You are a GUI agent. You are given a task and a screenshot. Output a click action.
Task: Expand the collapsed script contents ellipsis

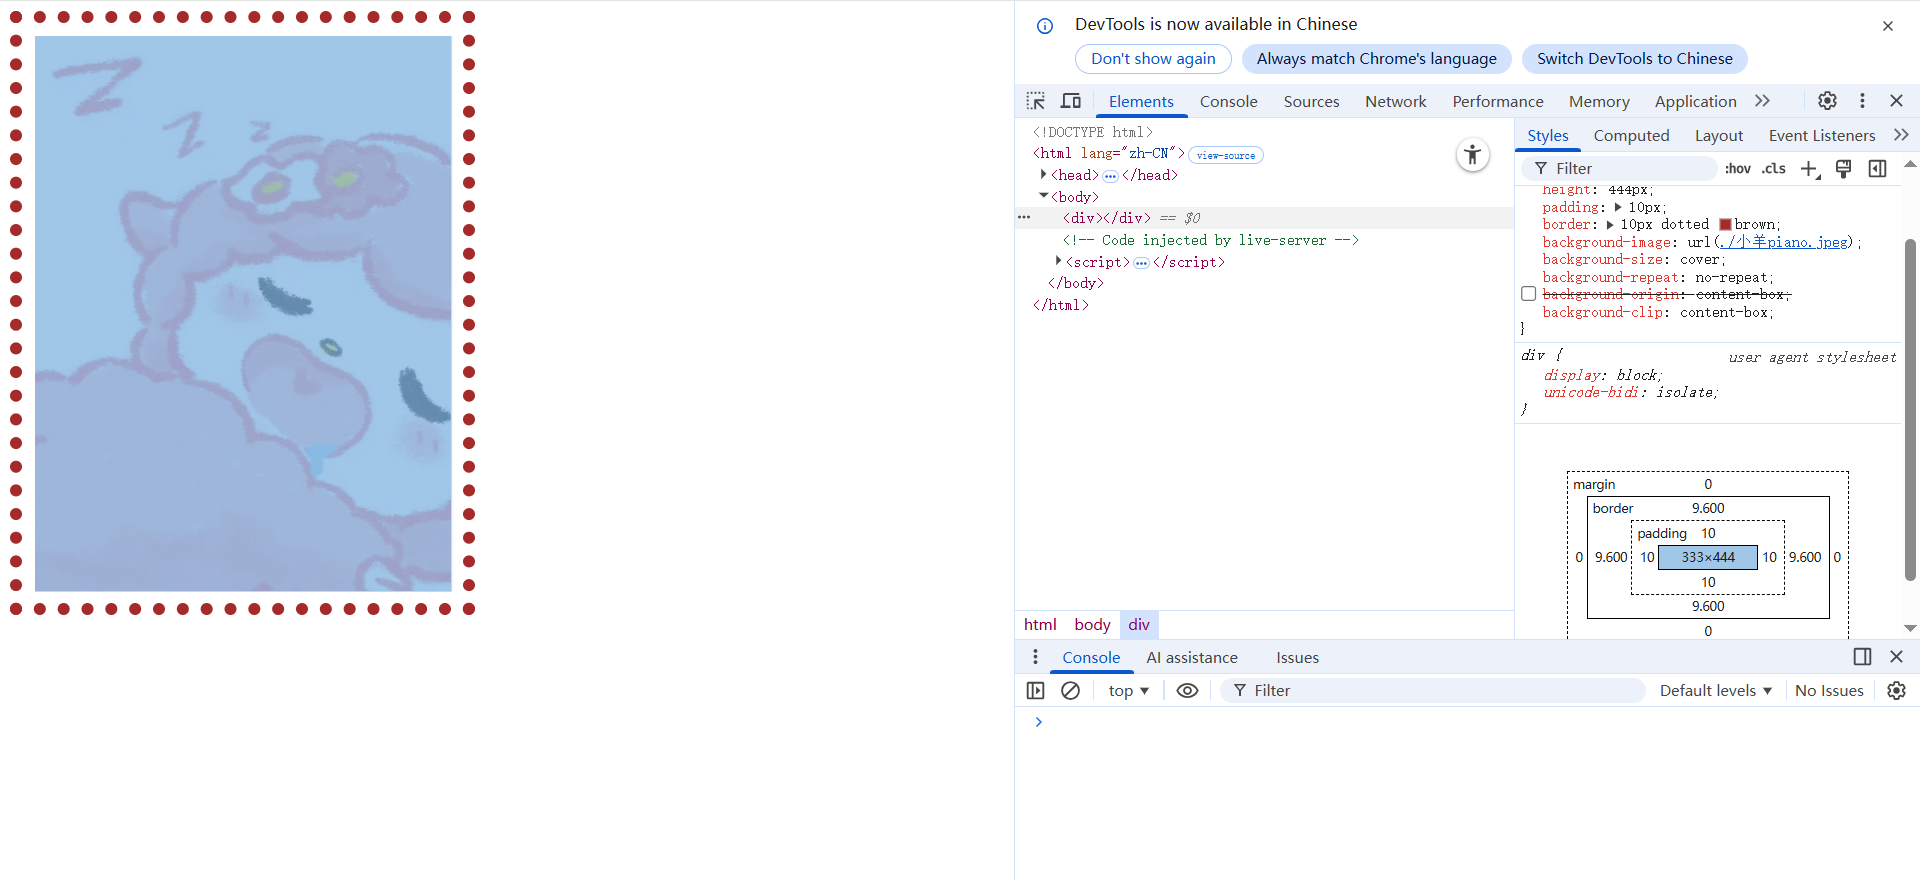point(1141,263)
